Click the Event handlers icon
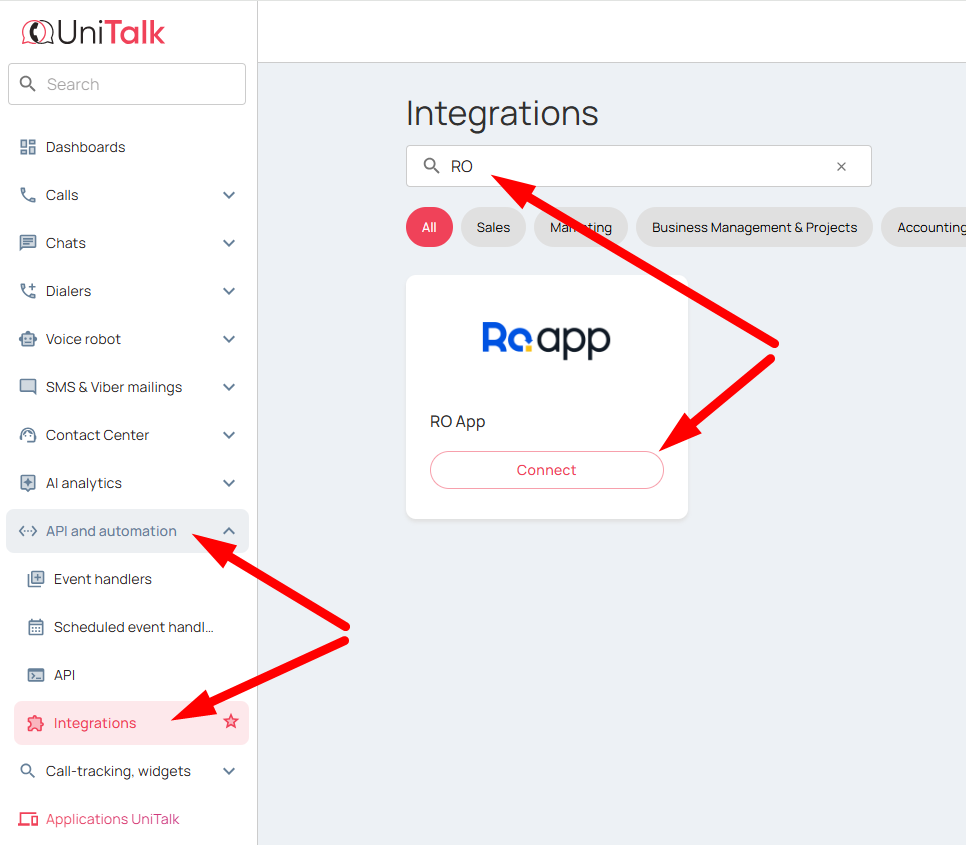This screenshot has height=845, width=966. [36, 579]
